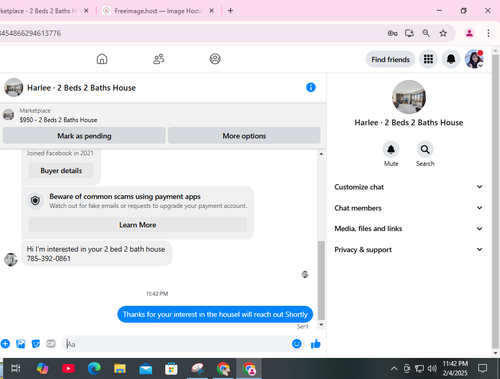Open more actions plus icon
The height and width of the screenshot is (379, 500).
pyautogui.click(x=5, y=344)
